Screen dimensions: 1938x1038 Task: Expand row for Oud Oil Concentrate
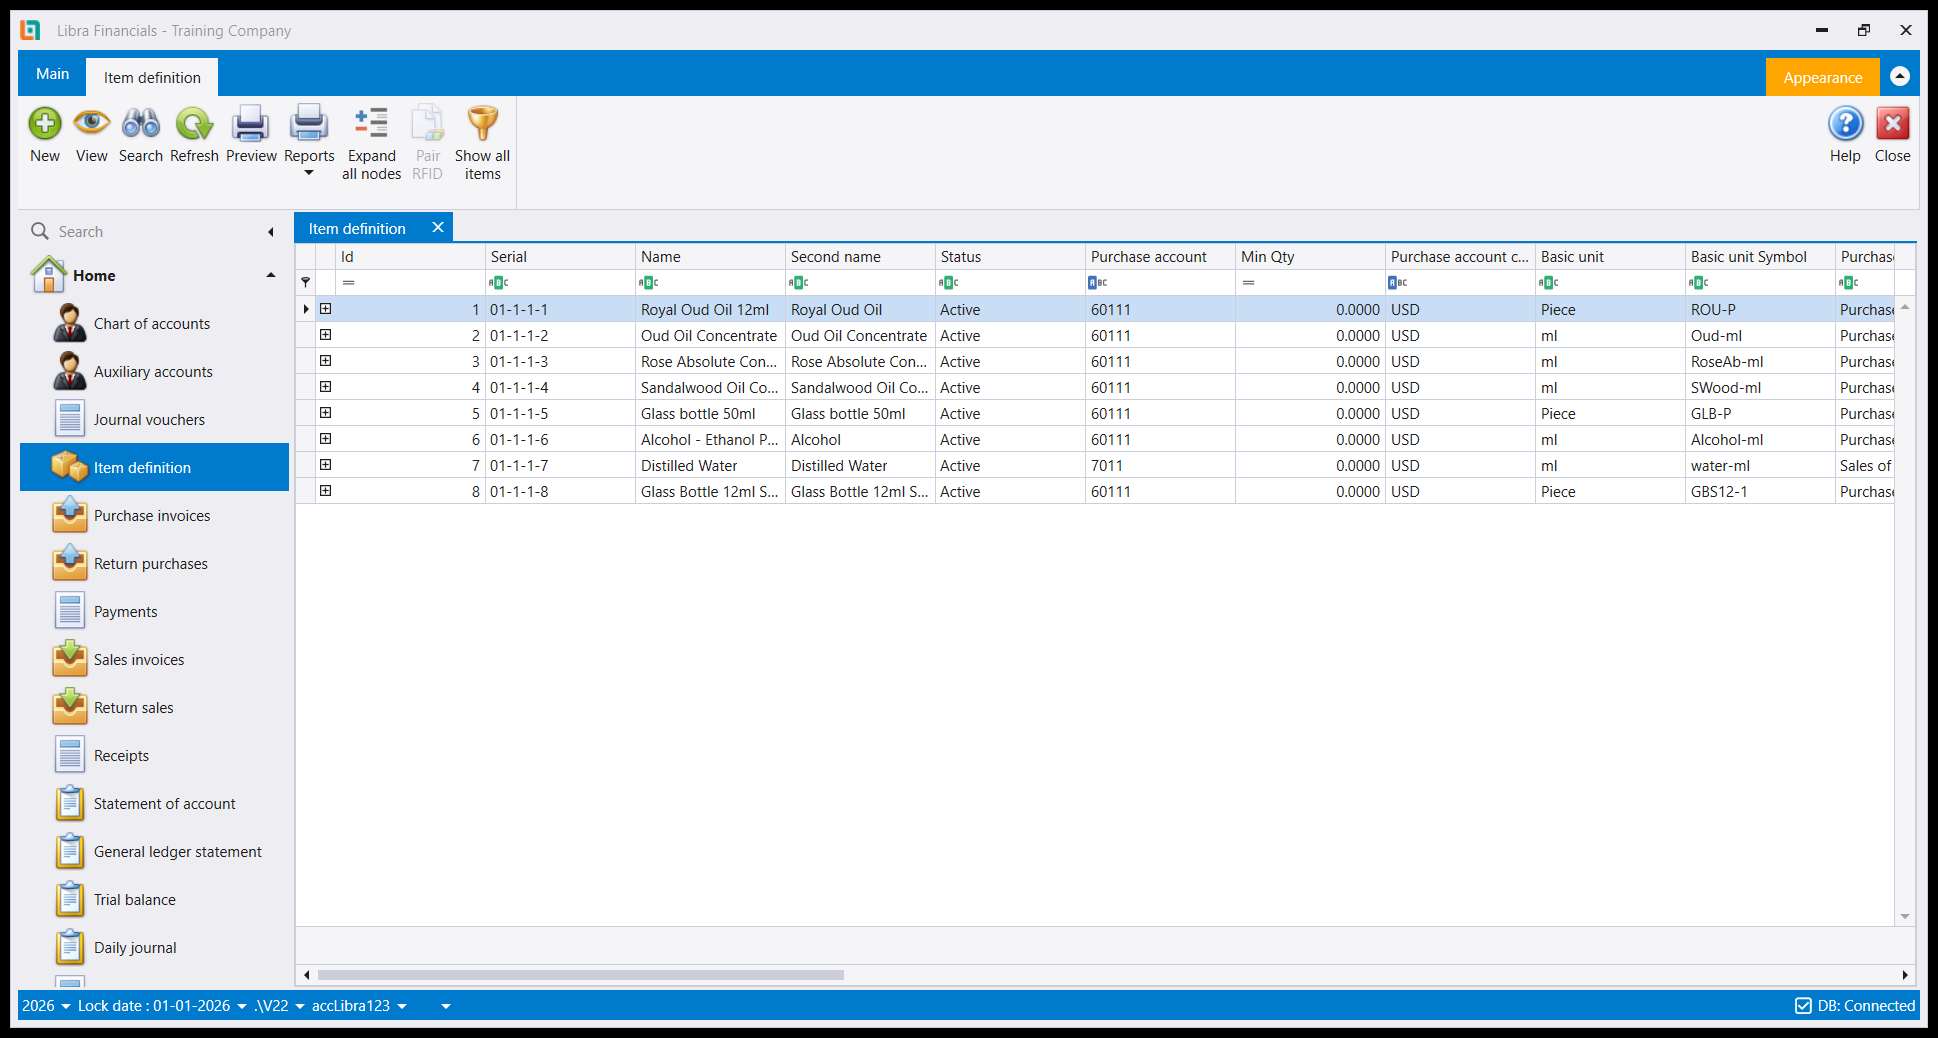(325, 335)
